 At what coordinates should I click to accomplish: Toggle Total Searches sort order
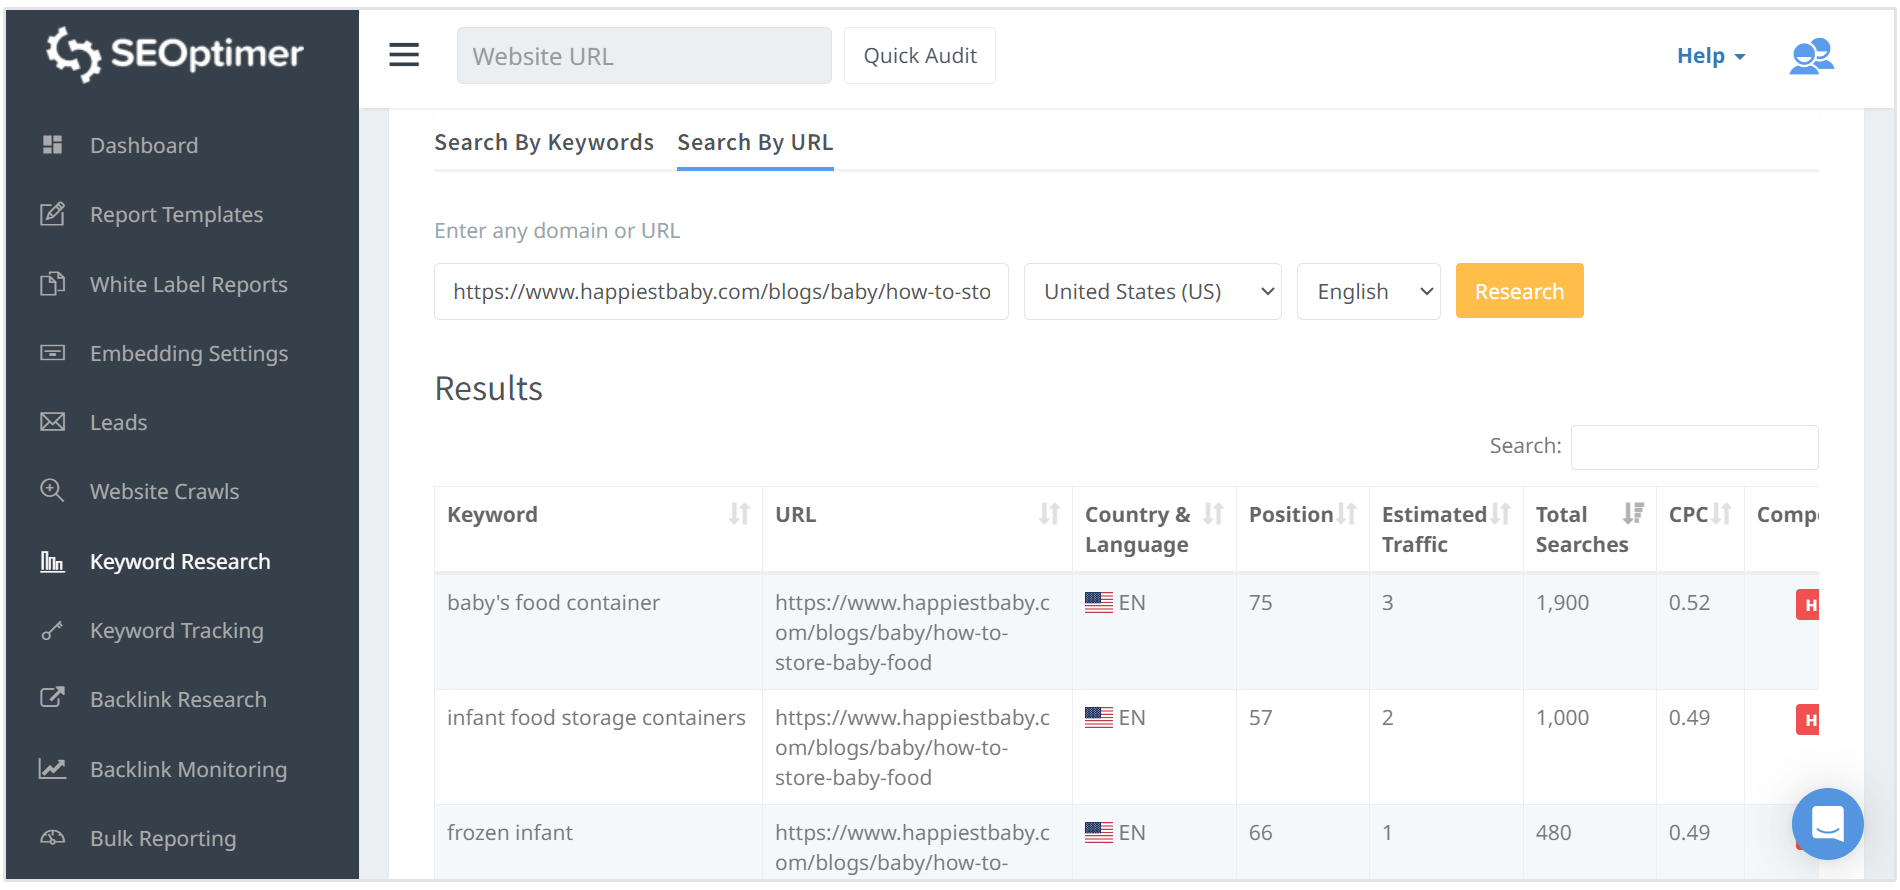pos(1633,514)
